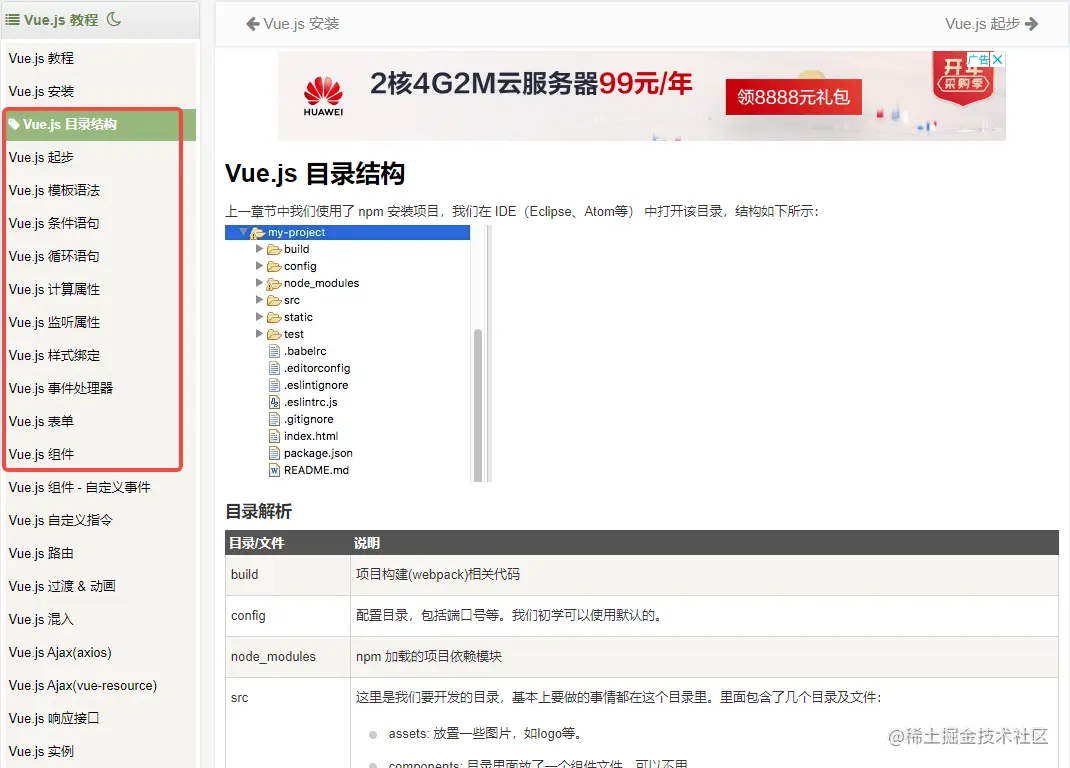Click the 广告 label on banner
The width and height of the screenshot is (1070, 768).
[979, 59]
